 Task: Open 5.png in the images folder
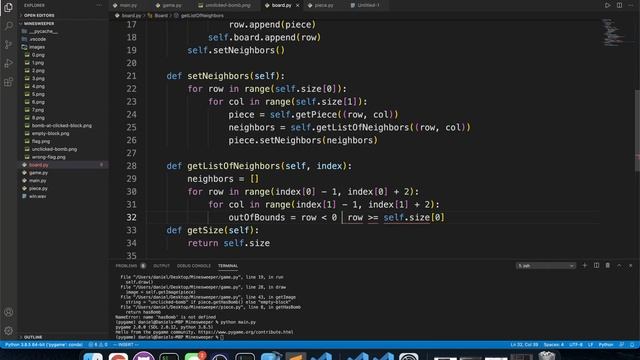[x=38, y=94]
